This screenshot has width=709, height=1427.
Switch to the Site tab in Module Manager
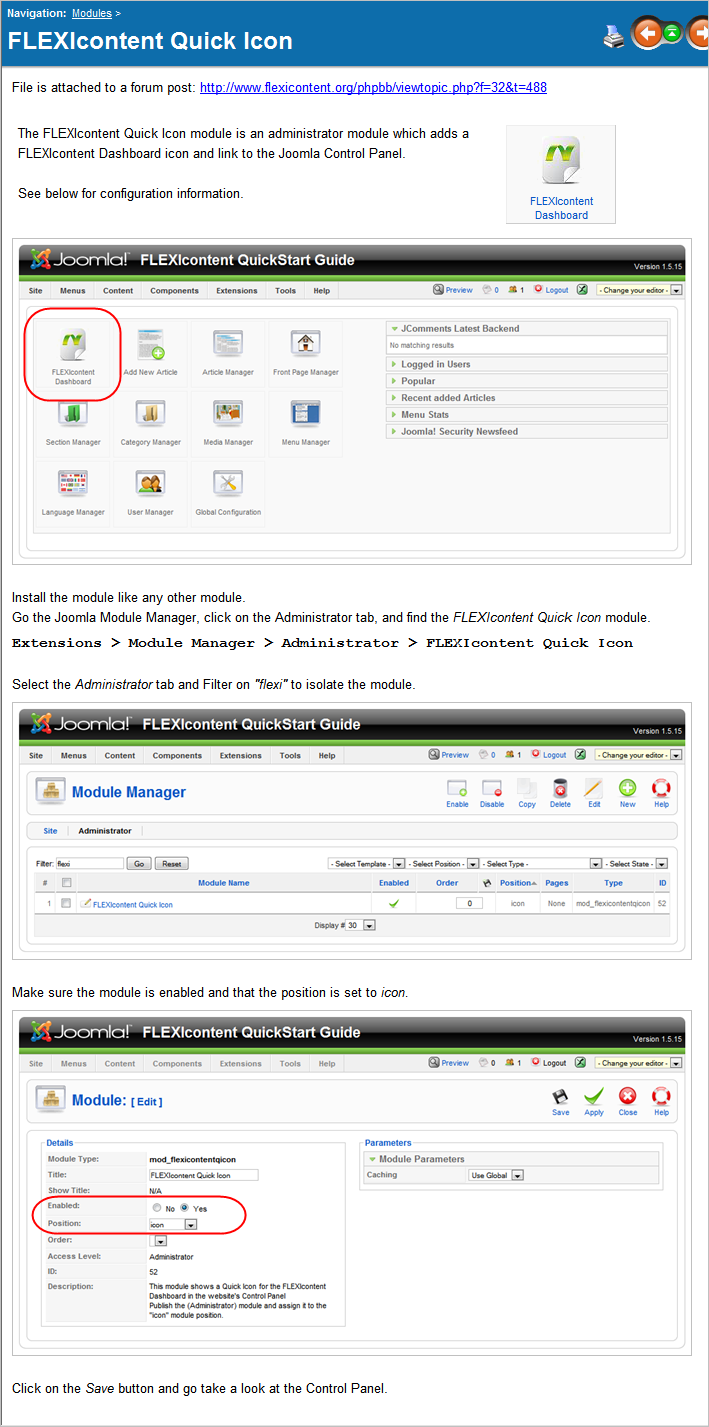click(x=50, y=831)
